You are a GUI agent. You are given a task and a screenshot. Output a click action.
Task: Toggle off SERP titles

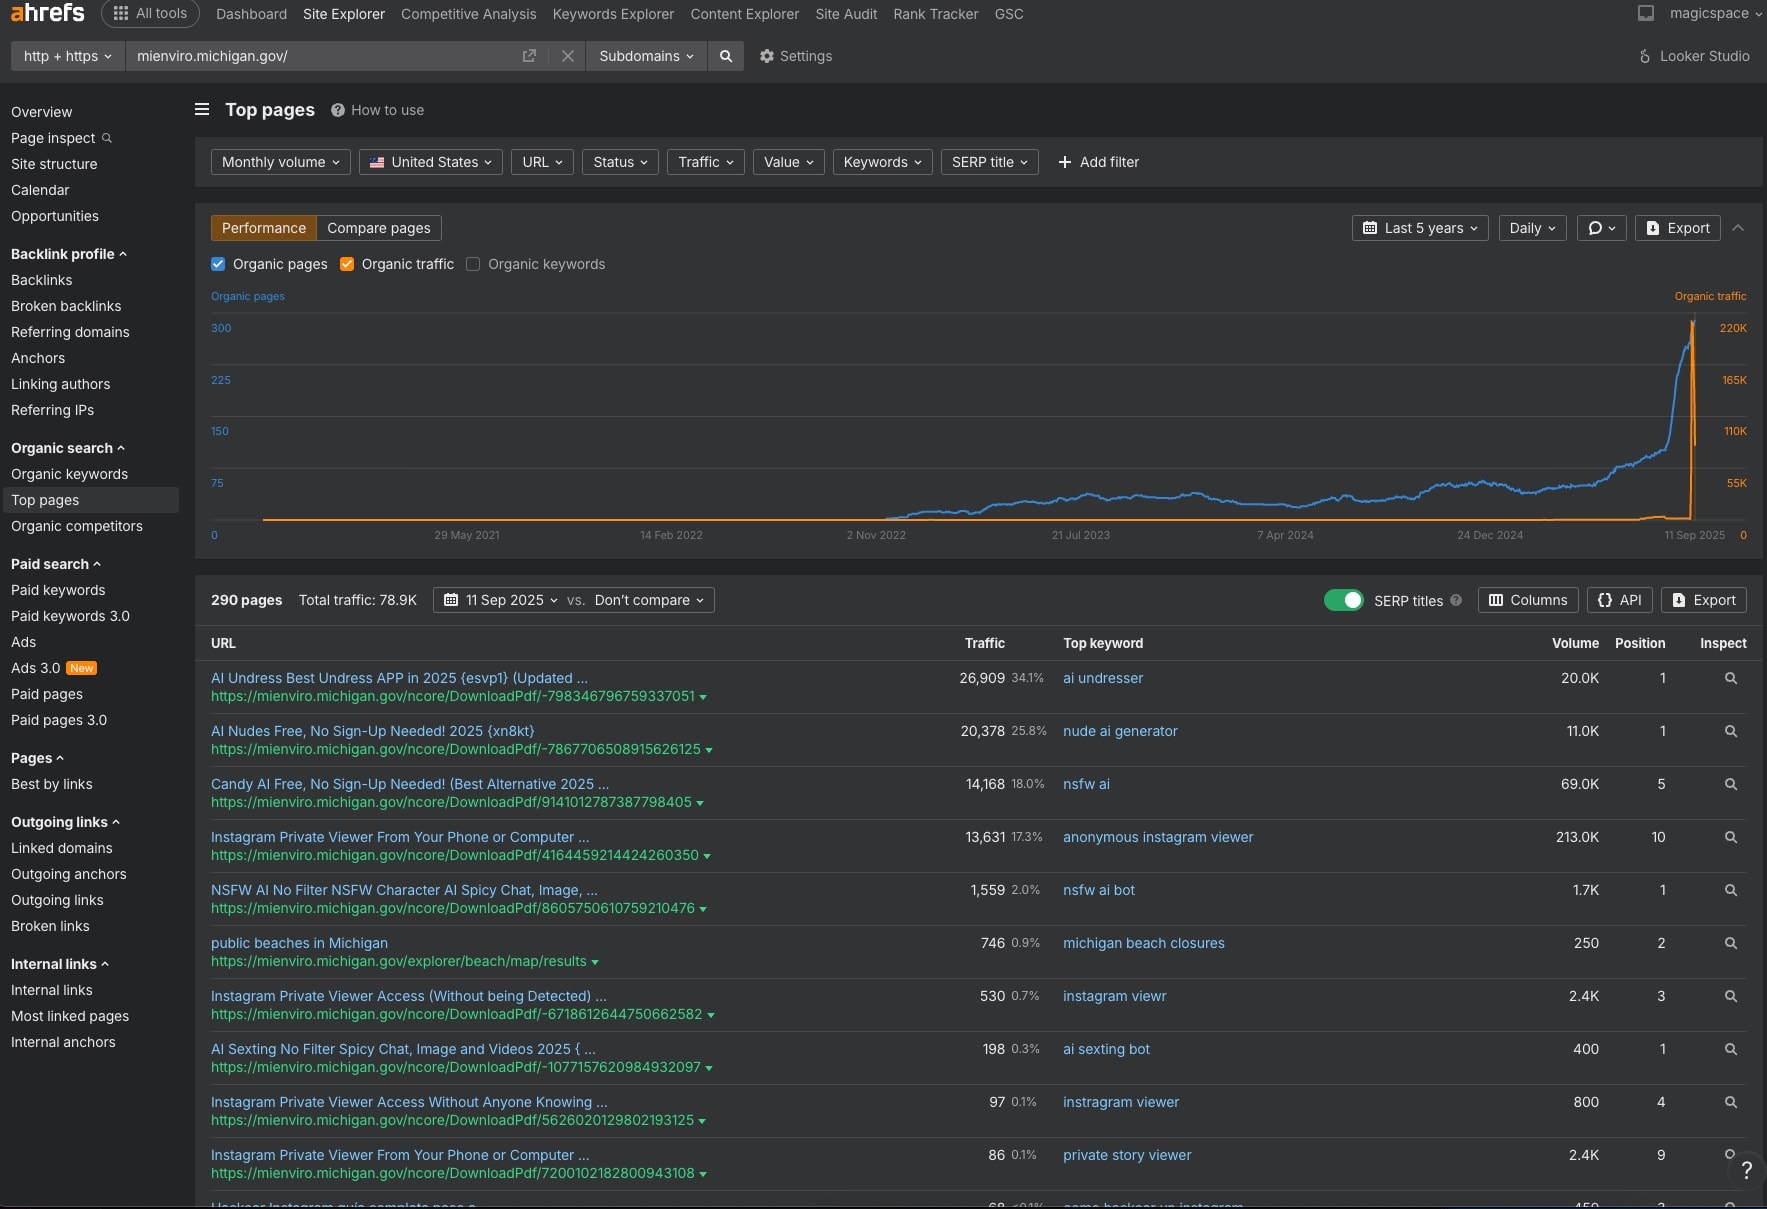coord(1345,600)
